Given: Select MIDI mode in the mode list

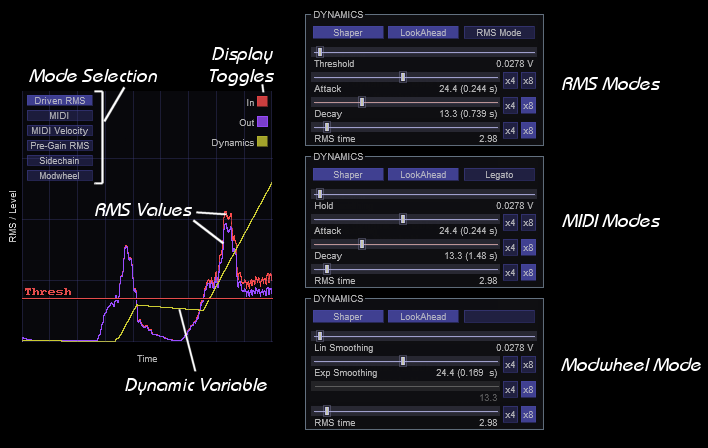Looking at the screenshot, I should pos(60,116).
